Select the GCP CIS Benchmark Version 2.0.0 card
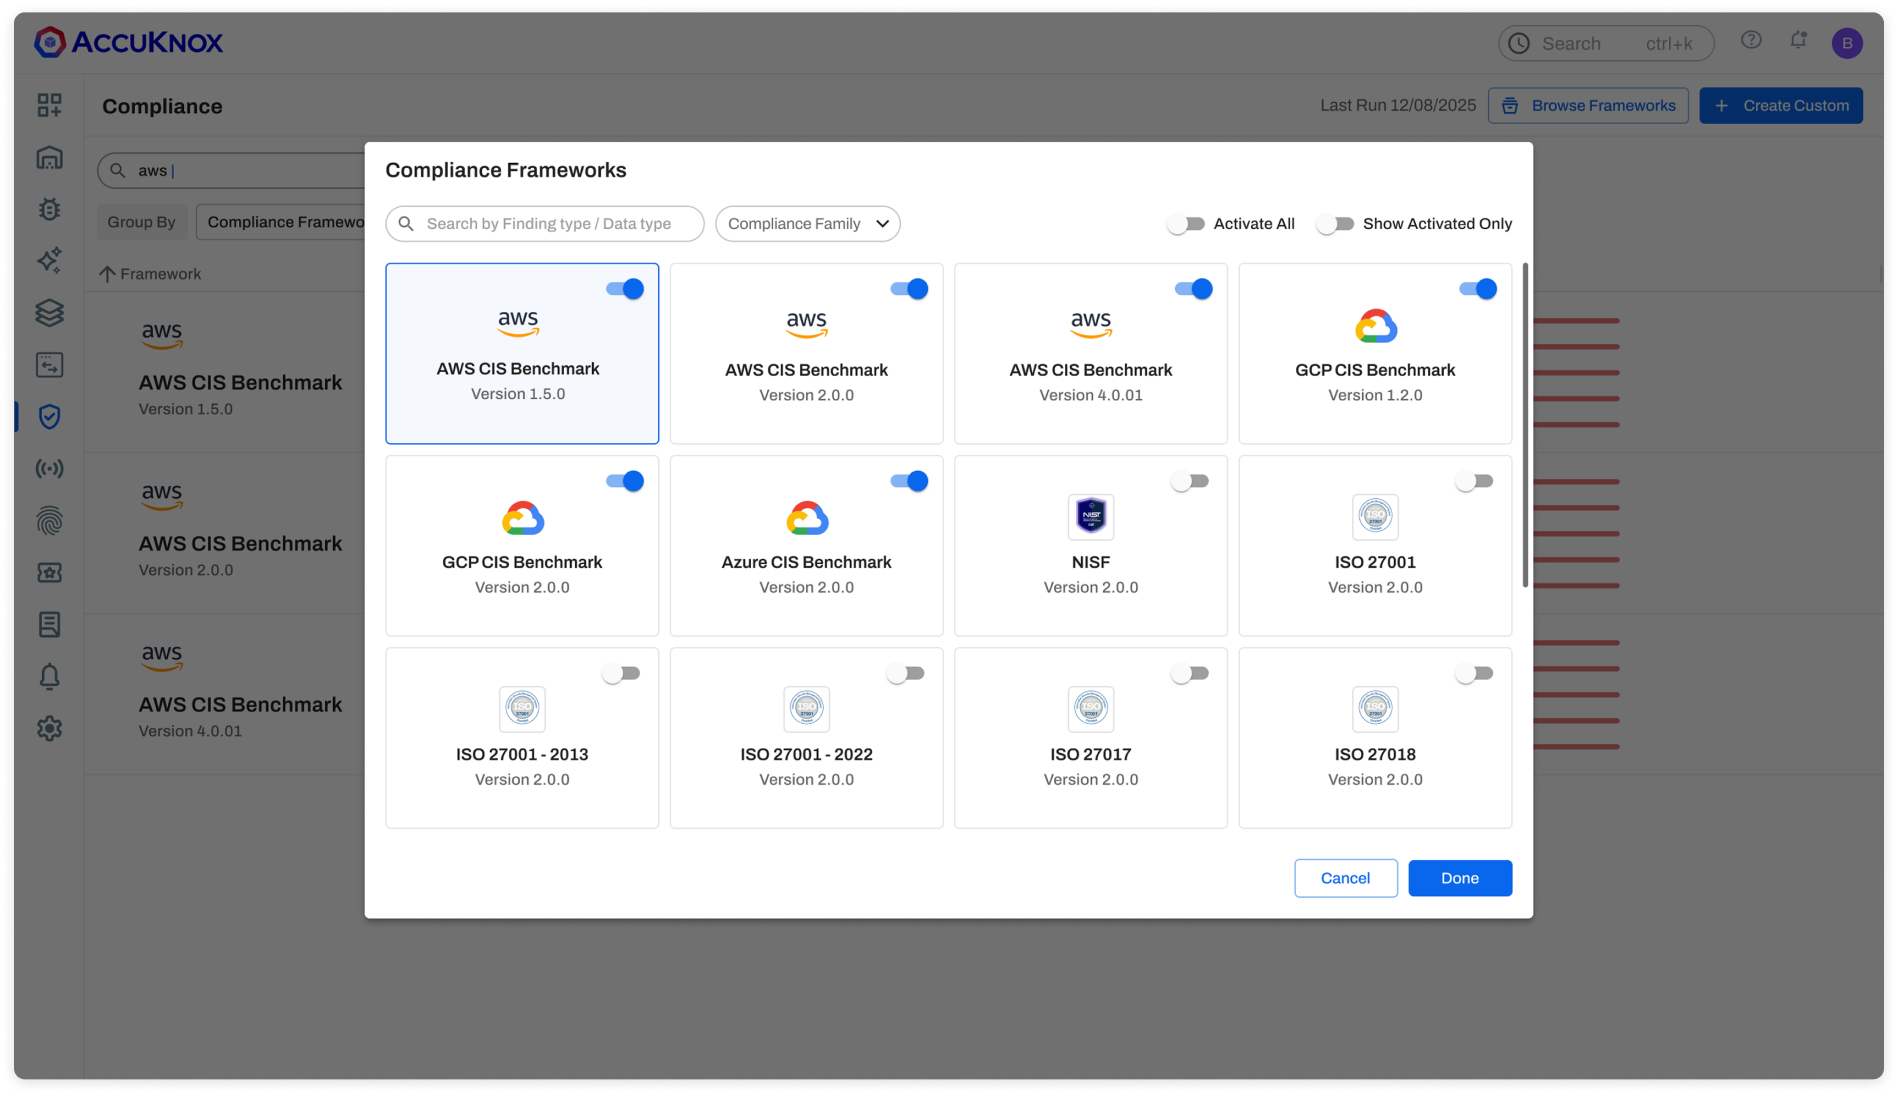Screen dimensions: 1898x1096 (522, 546)
